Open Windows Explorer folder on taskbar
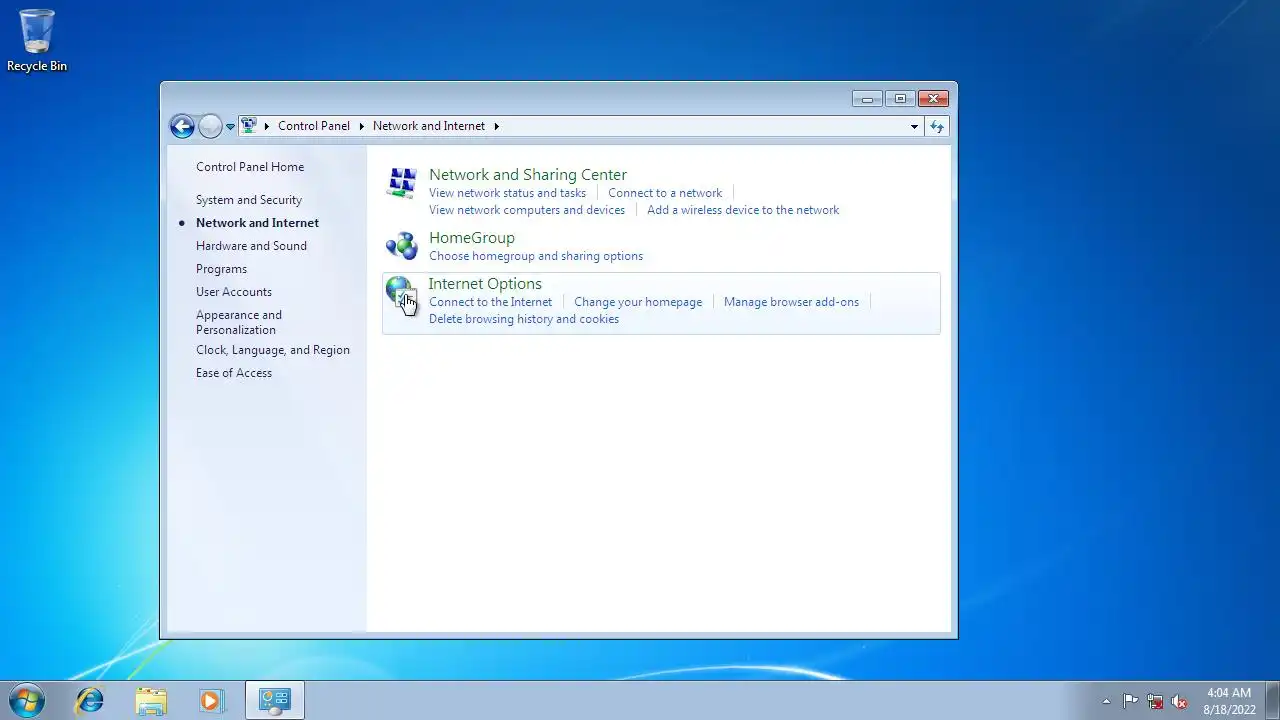This screenshot has width=1280, height=720. click(151, 700)
